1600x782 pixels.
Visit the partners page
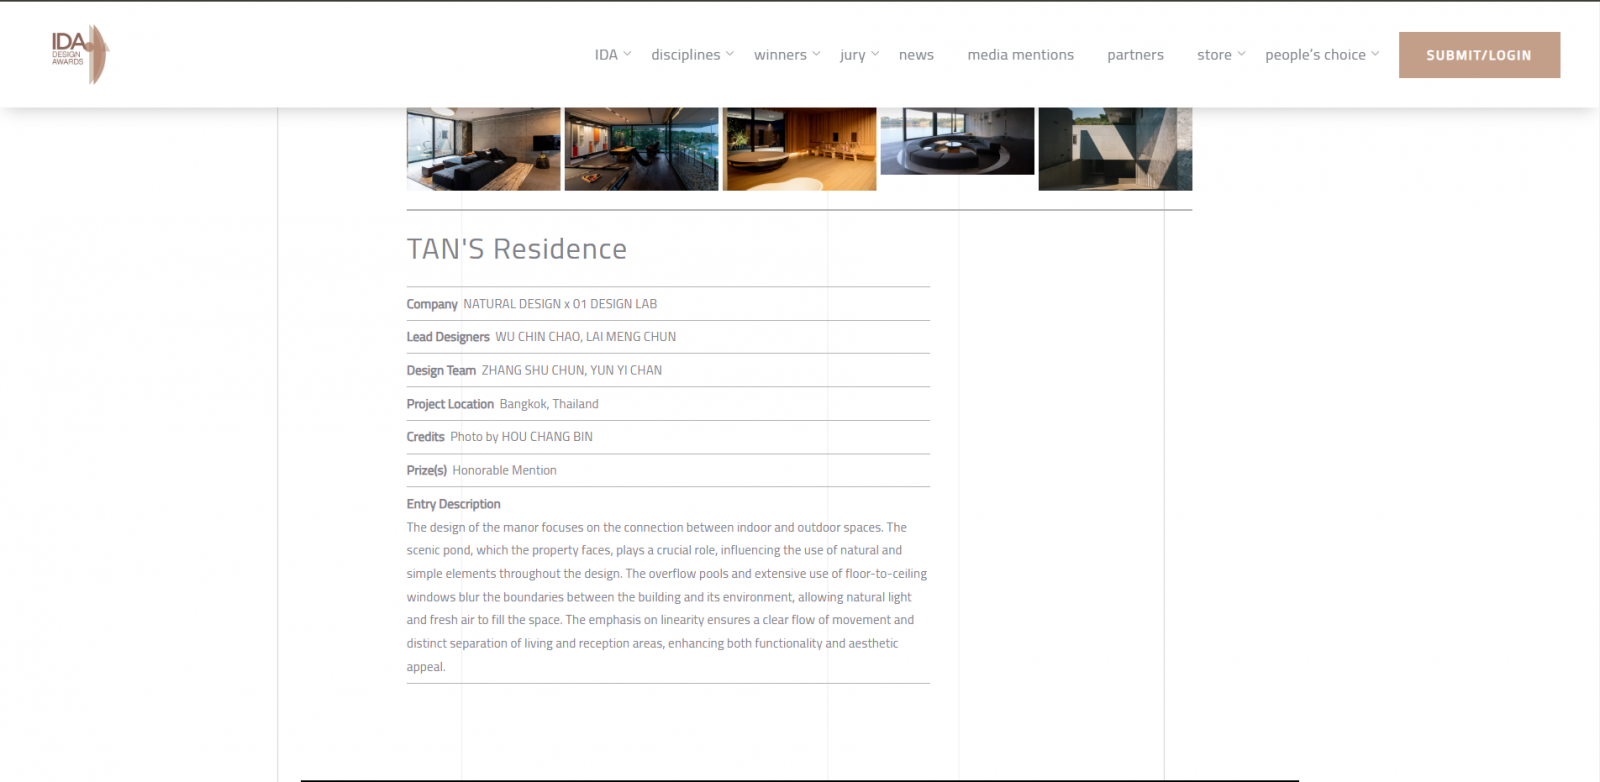[x=1135, y=55]
